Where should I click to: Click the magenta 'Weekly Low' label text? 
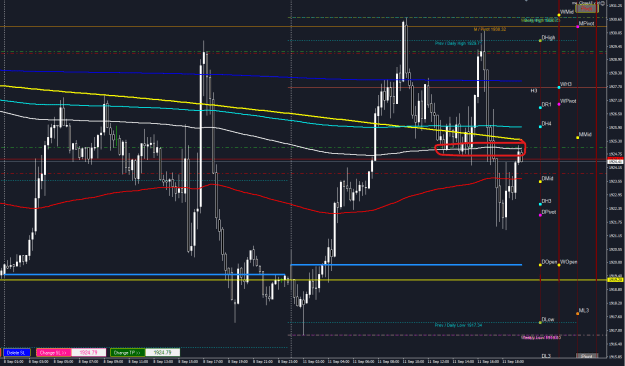[541, 337]
